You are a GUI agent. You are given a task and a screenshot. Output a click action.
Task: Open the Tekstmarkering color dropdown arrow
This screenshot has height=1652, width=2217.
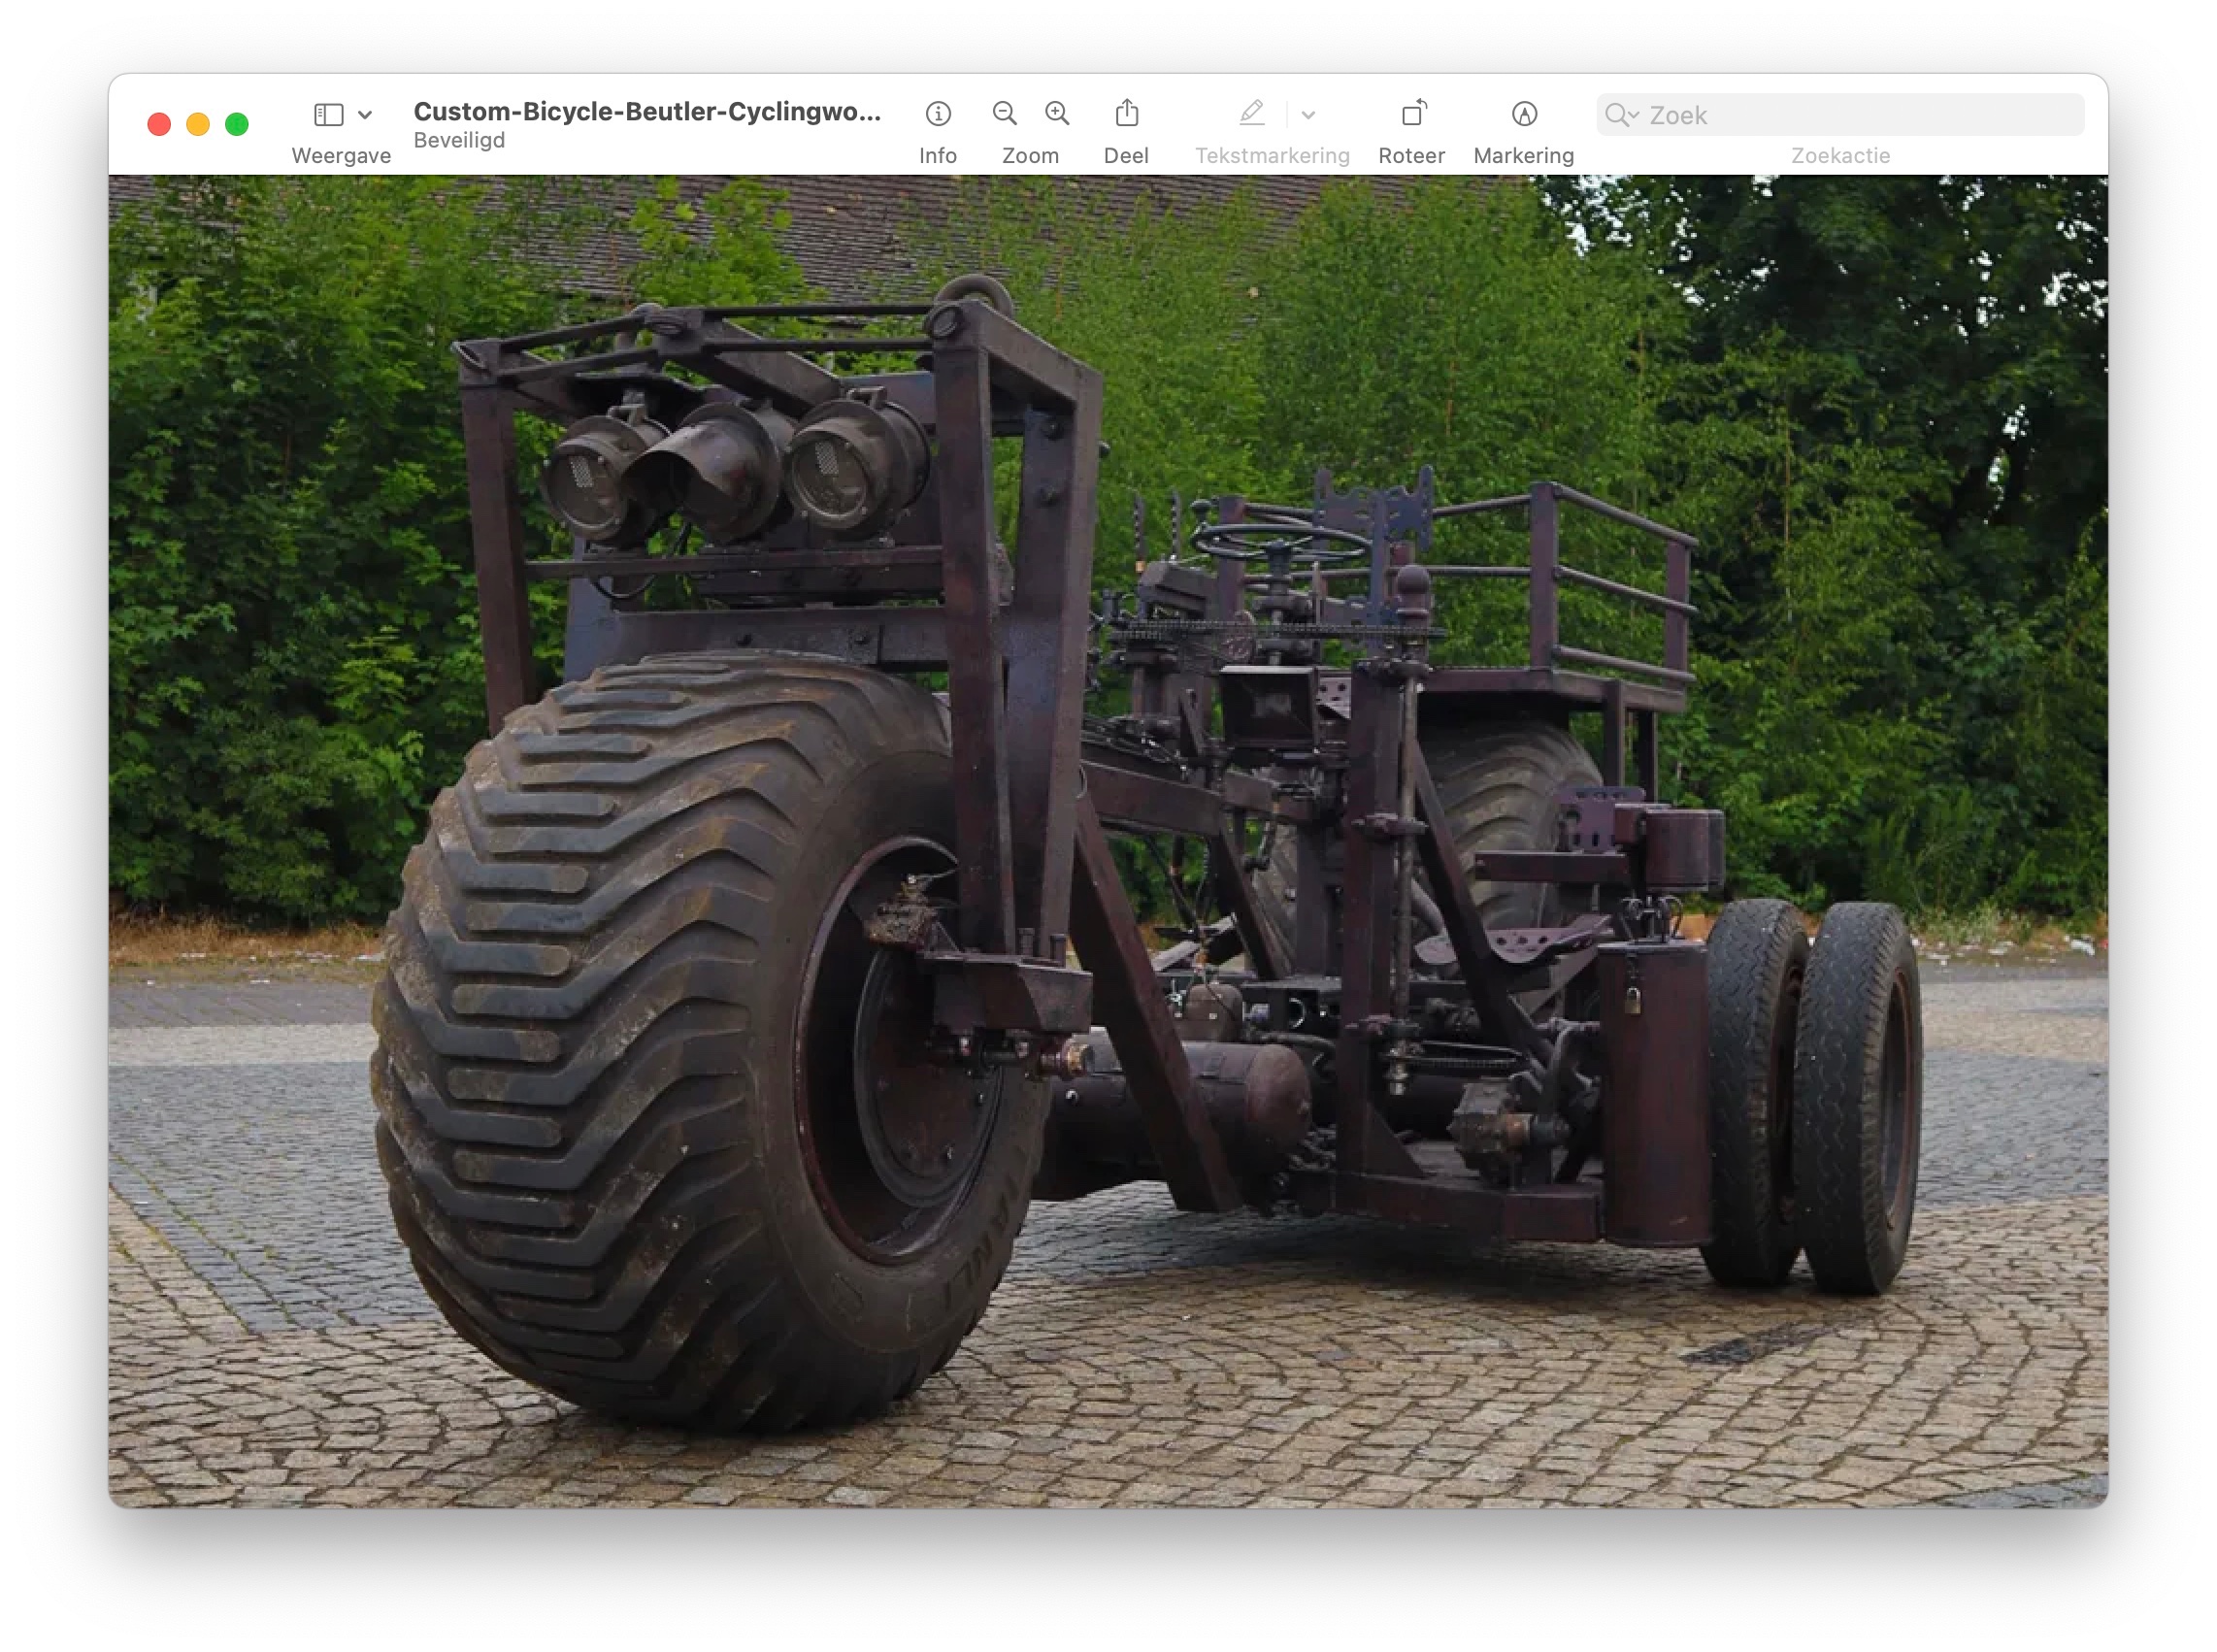[1308, 115]
